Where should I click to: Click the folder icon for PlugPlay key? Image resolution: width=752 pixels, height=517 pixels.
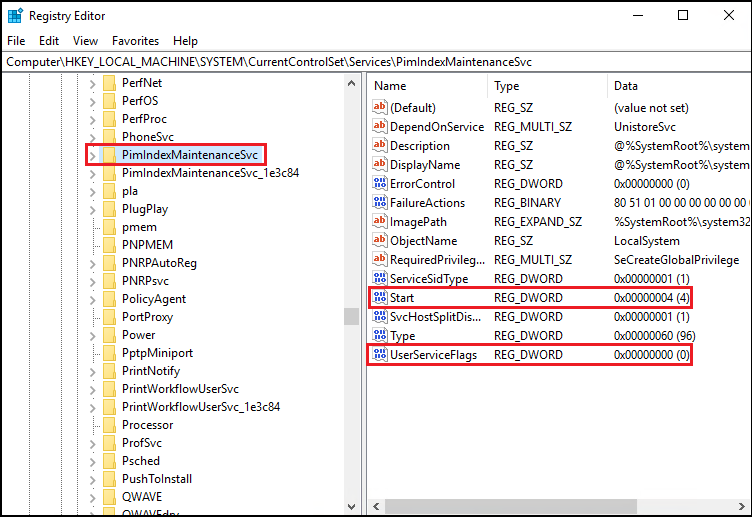pos(109,209)
